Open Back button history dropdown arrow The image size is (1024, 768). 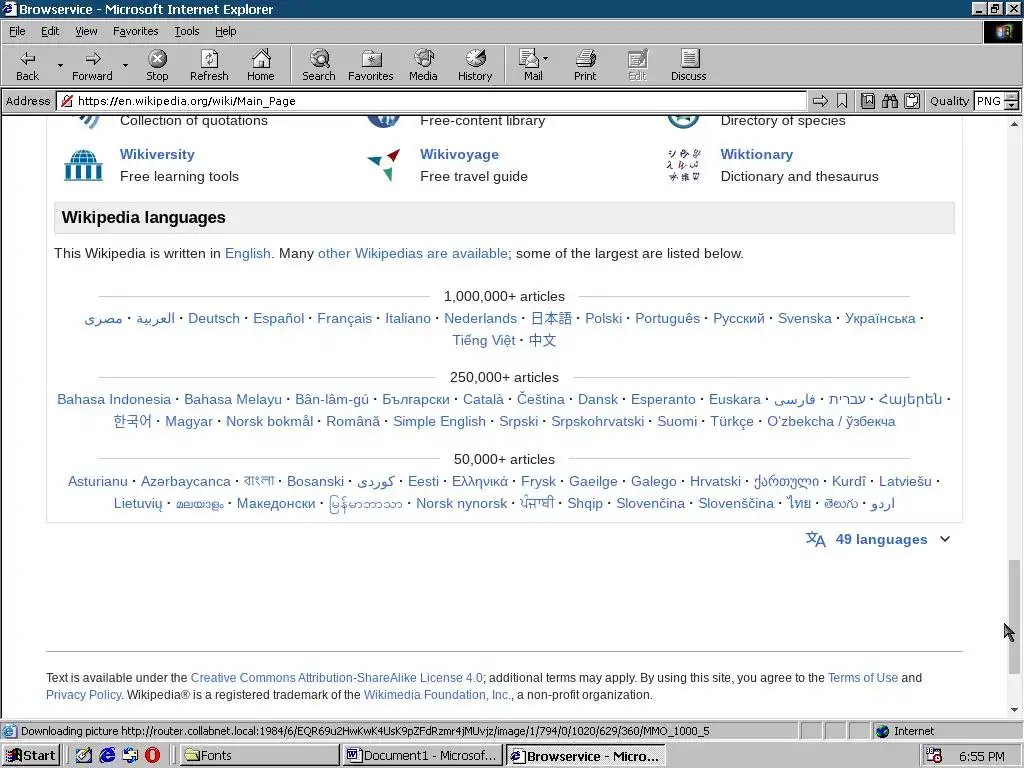(x=60, y=65)
